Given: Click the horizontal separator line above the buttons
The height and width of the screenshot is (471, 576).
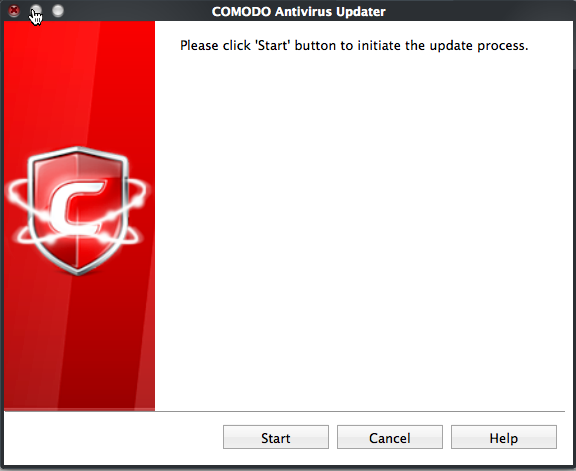Looking at the screenshot, I should coord(284,411).
